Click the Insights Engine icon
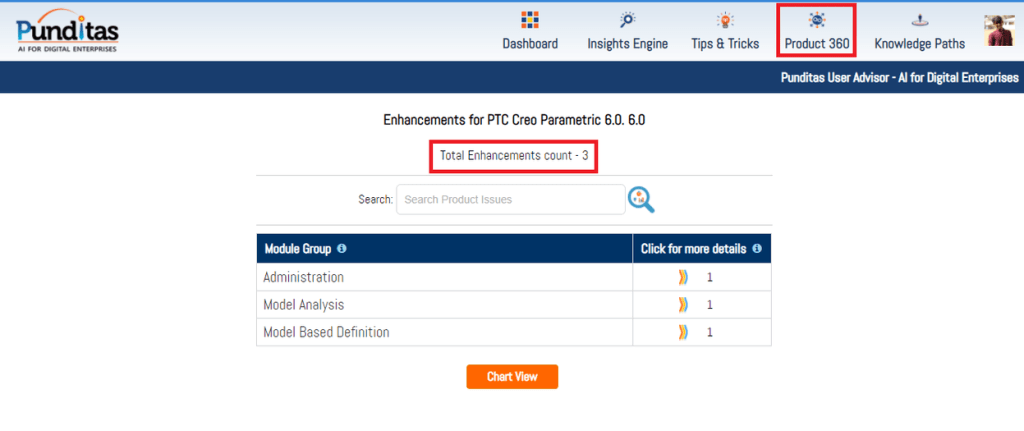Viewport: 1024px width, 431px height. click(627, 20)
